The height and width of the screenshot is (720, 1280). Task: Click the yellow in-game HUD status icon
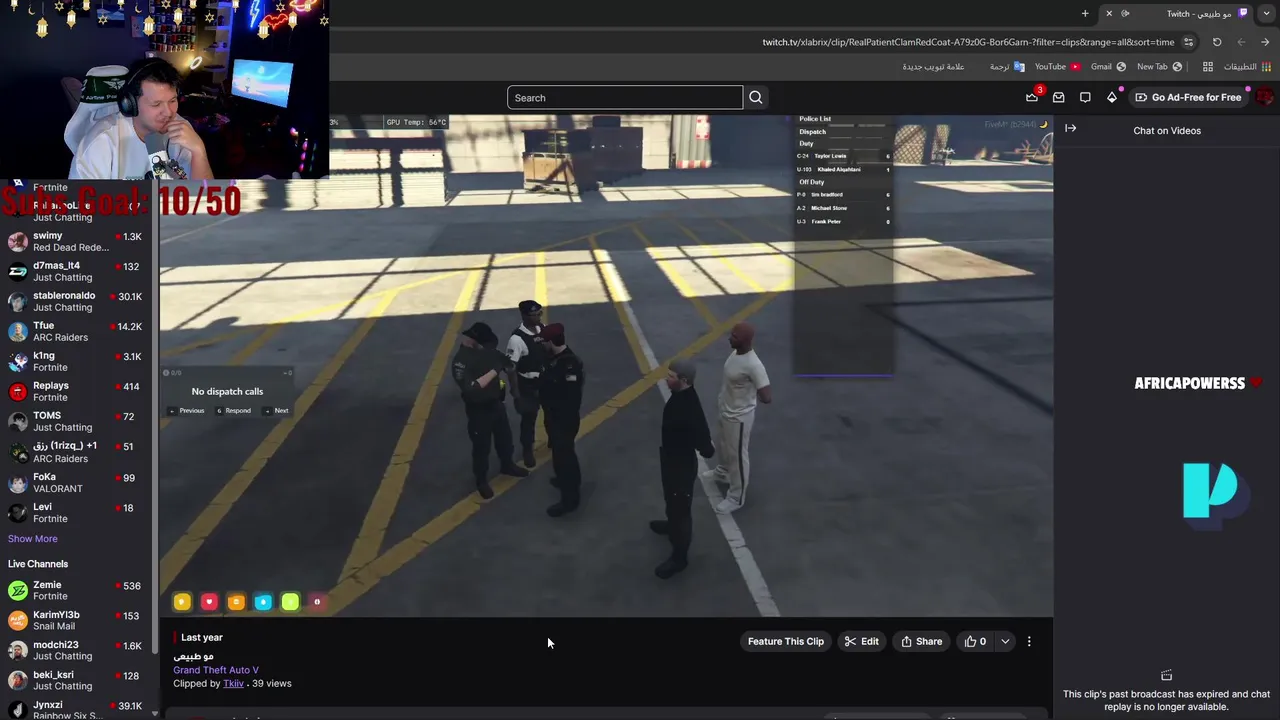tap(182, 601)
